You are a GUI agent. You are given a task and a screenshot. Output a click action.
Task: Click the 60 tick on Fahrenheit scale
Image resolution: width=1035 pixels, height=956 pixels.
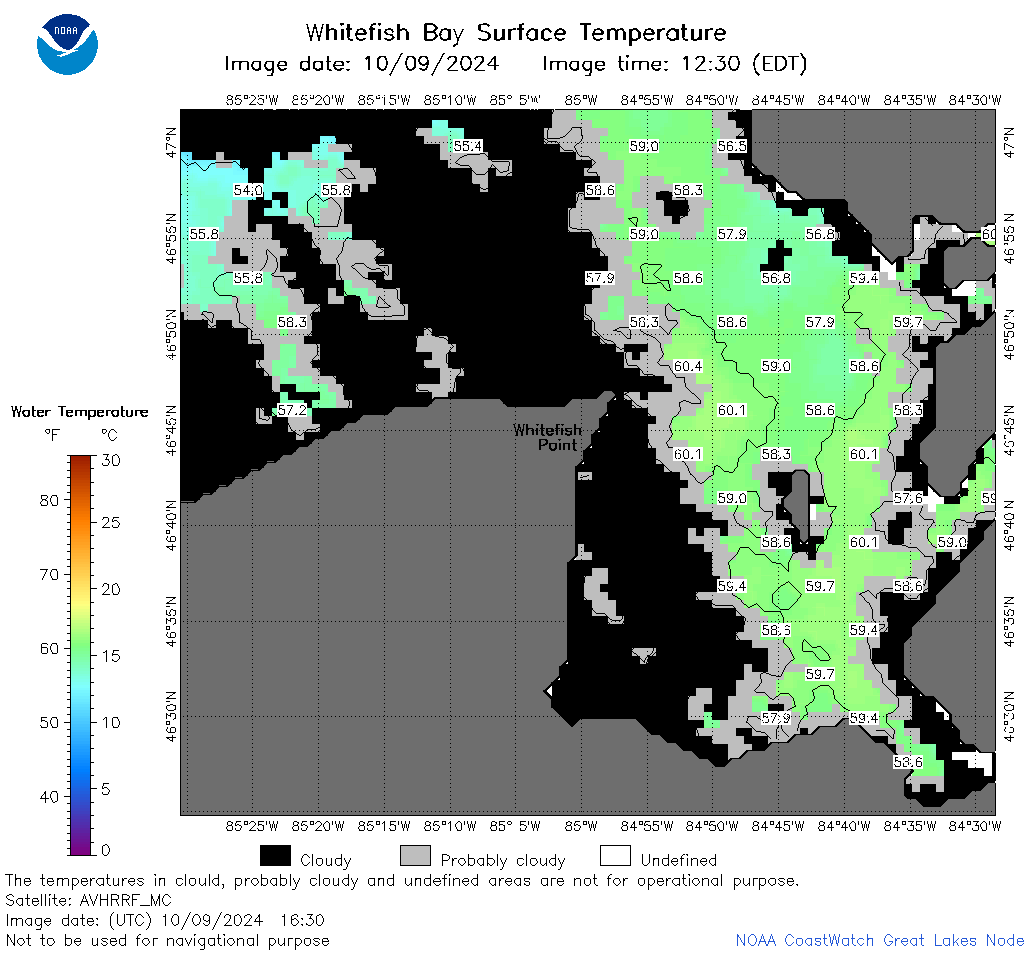pyautogui.click(x=49, y=648)
